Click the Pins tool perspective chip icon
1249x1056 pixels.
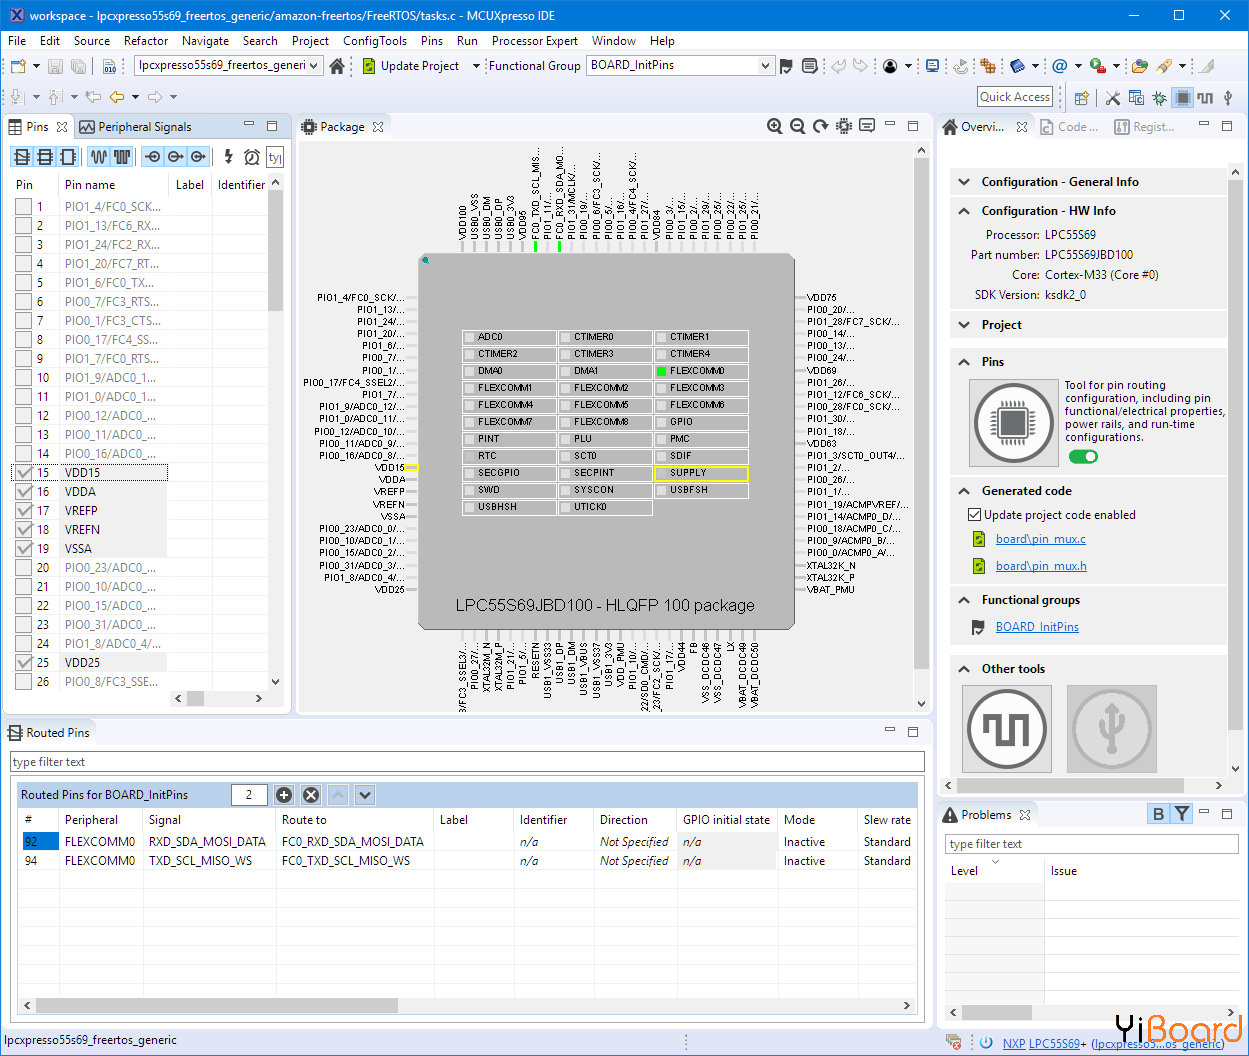pos(1183,97)
